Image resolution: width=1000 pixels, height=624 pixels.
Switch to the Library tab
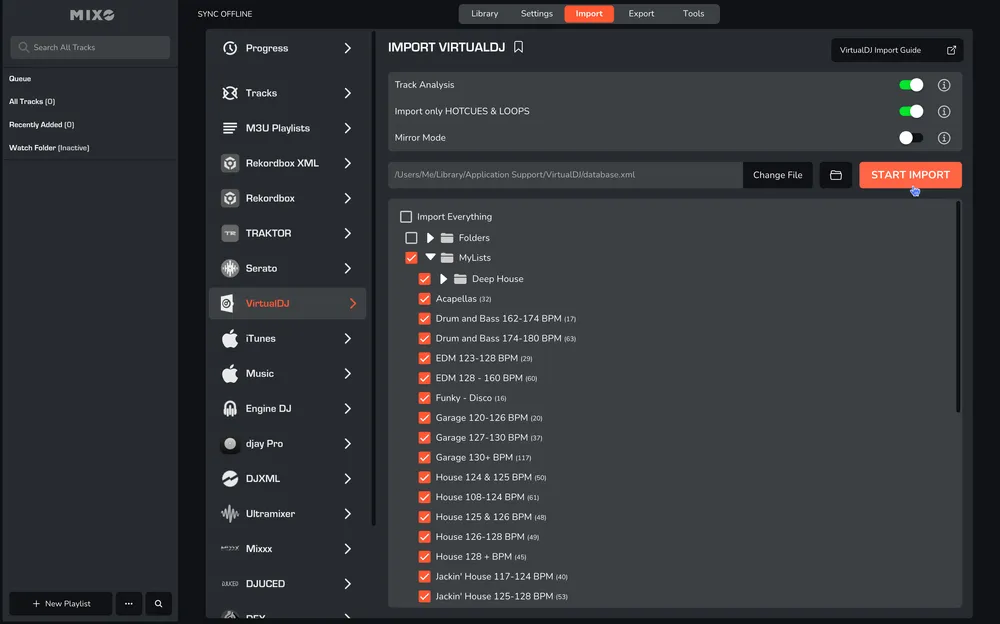[x=485, y=13]
